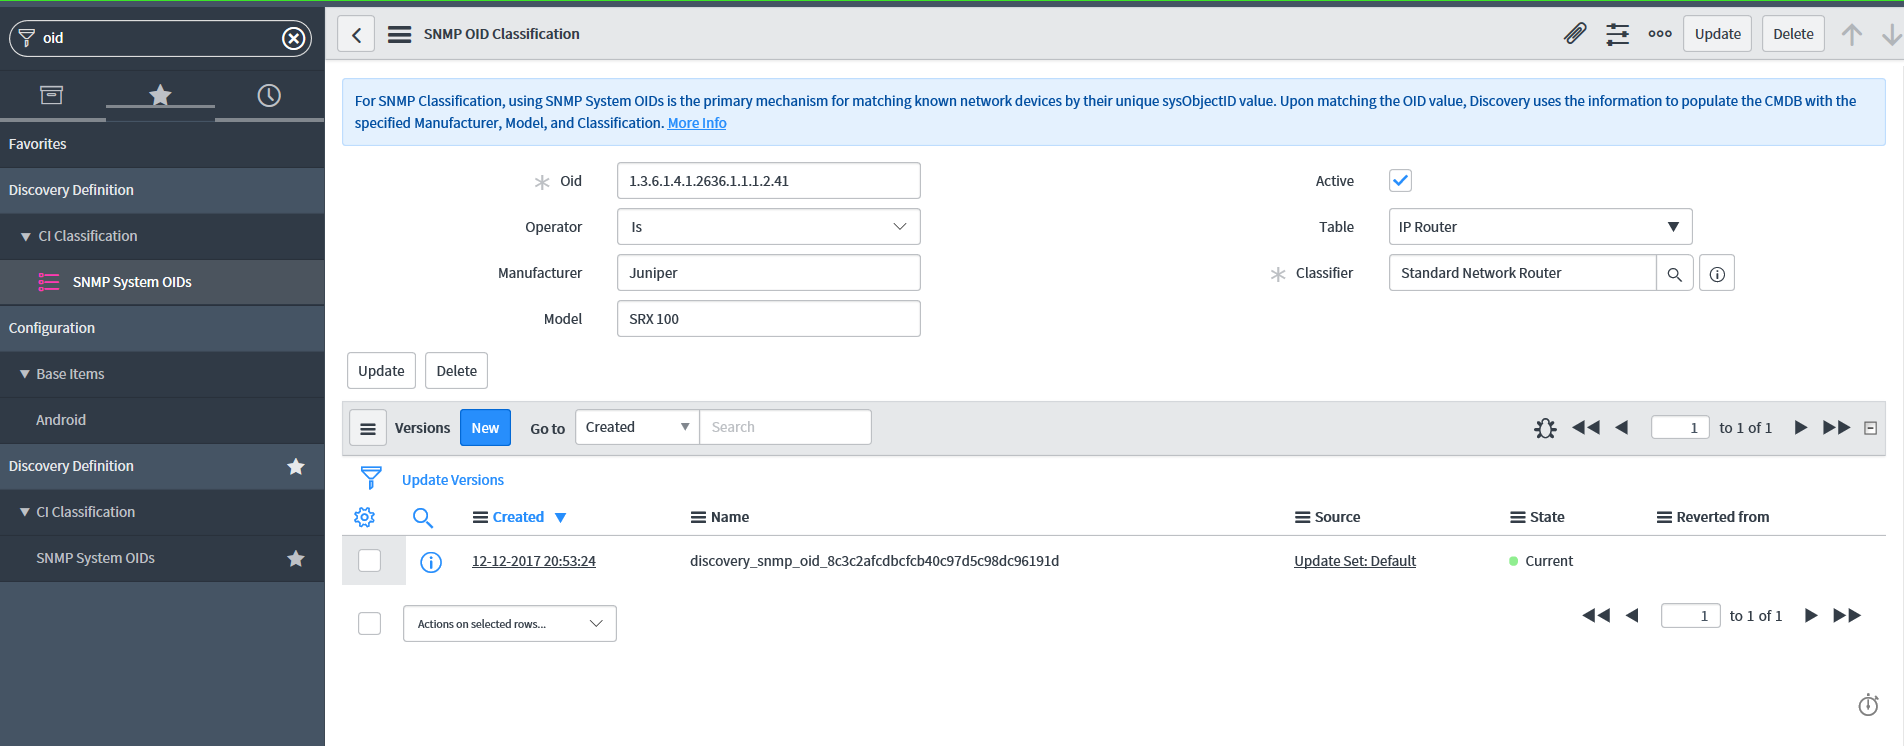Go to the next record arrow
1904x746 pixels.
[x=1891, y=34]
